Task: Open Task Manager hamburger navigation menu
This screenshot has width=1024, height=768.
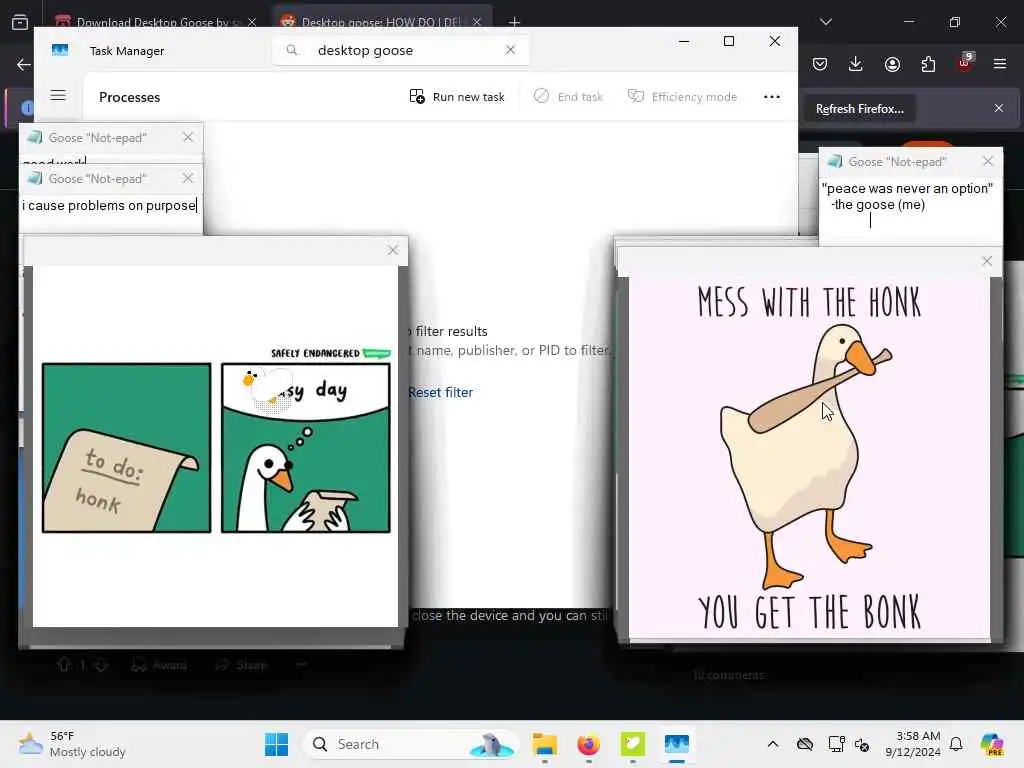Action: (x=58, y=95)
